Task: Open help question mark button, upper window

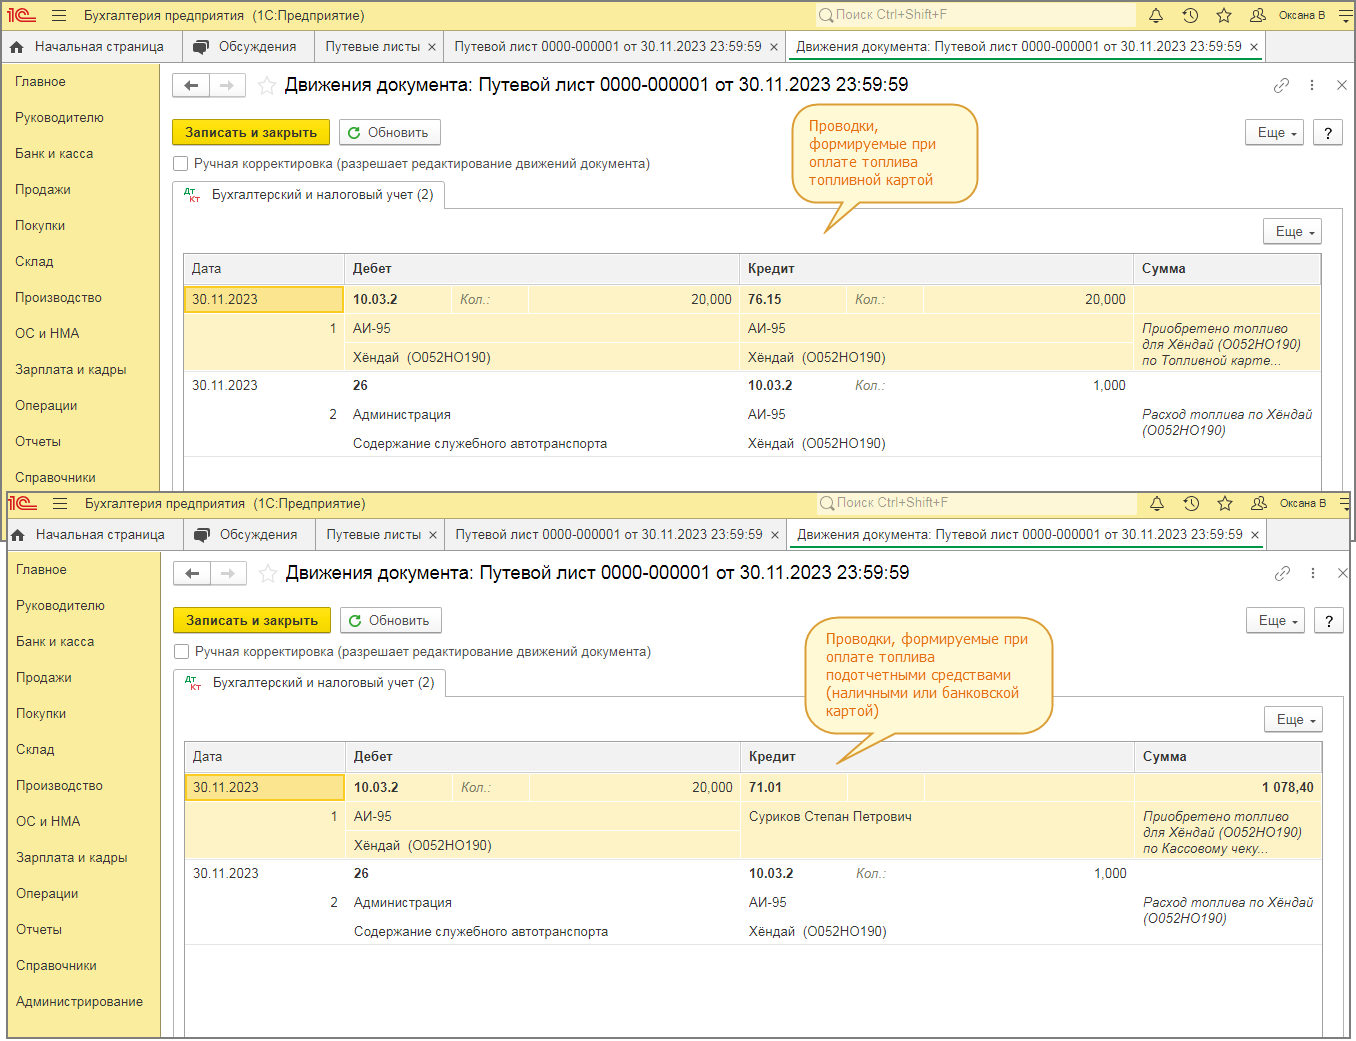Action: click(1328, 132)
